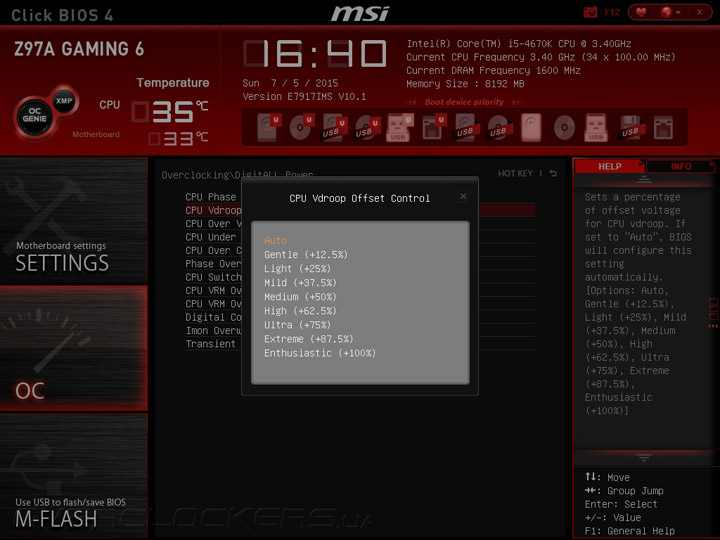Select the UEFI USB key boot icon
This screenshot has height=540, width=720.
pos(399,127)
